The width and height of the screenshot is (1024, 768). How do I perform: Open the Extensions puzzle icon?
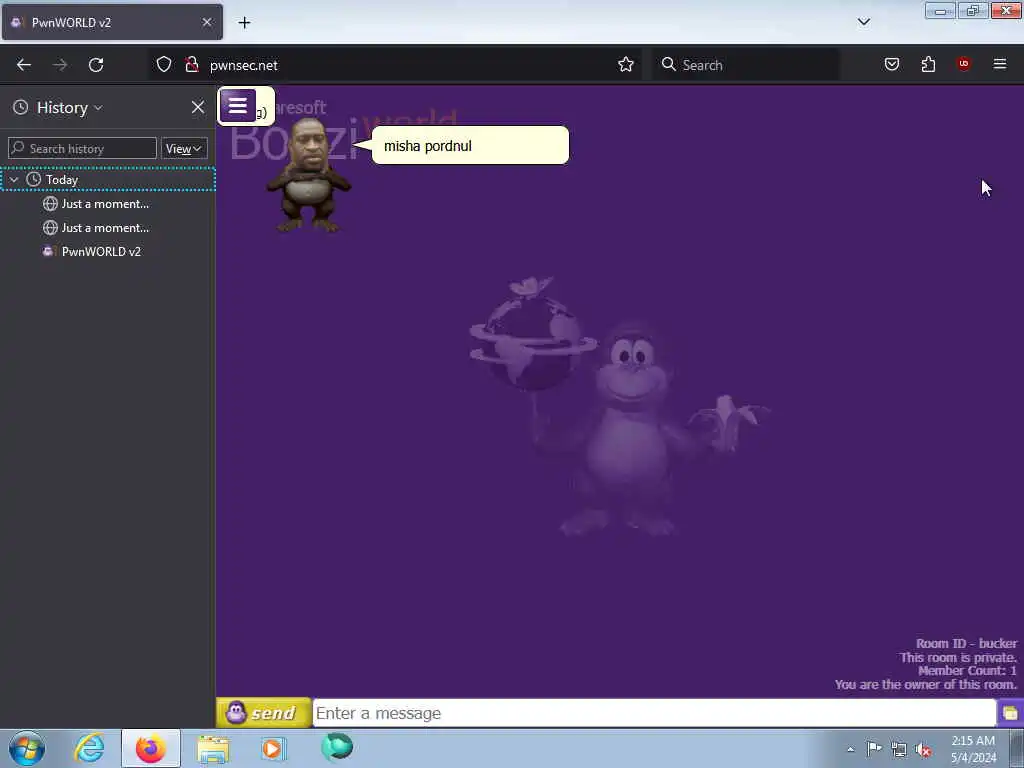pyautogui.click(x=928, y=64)
